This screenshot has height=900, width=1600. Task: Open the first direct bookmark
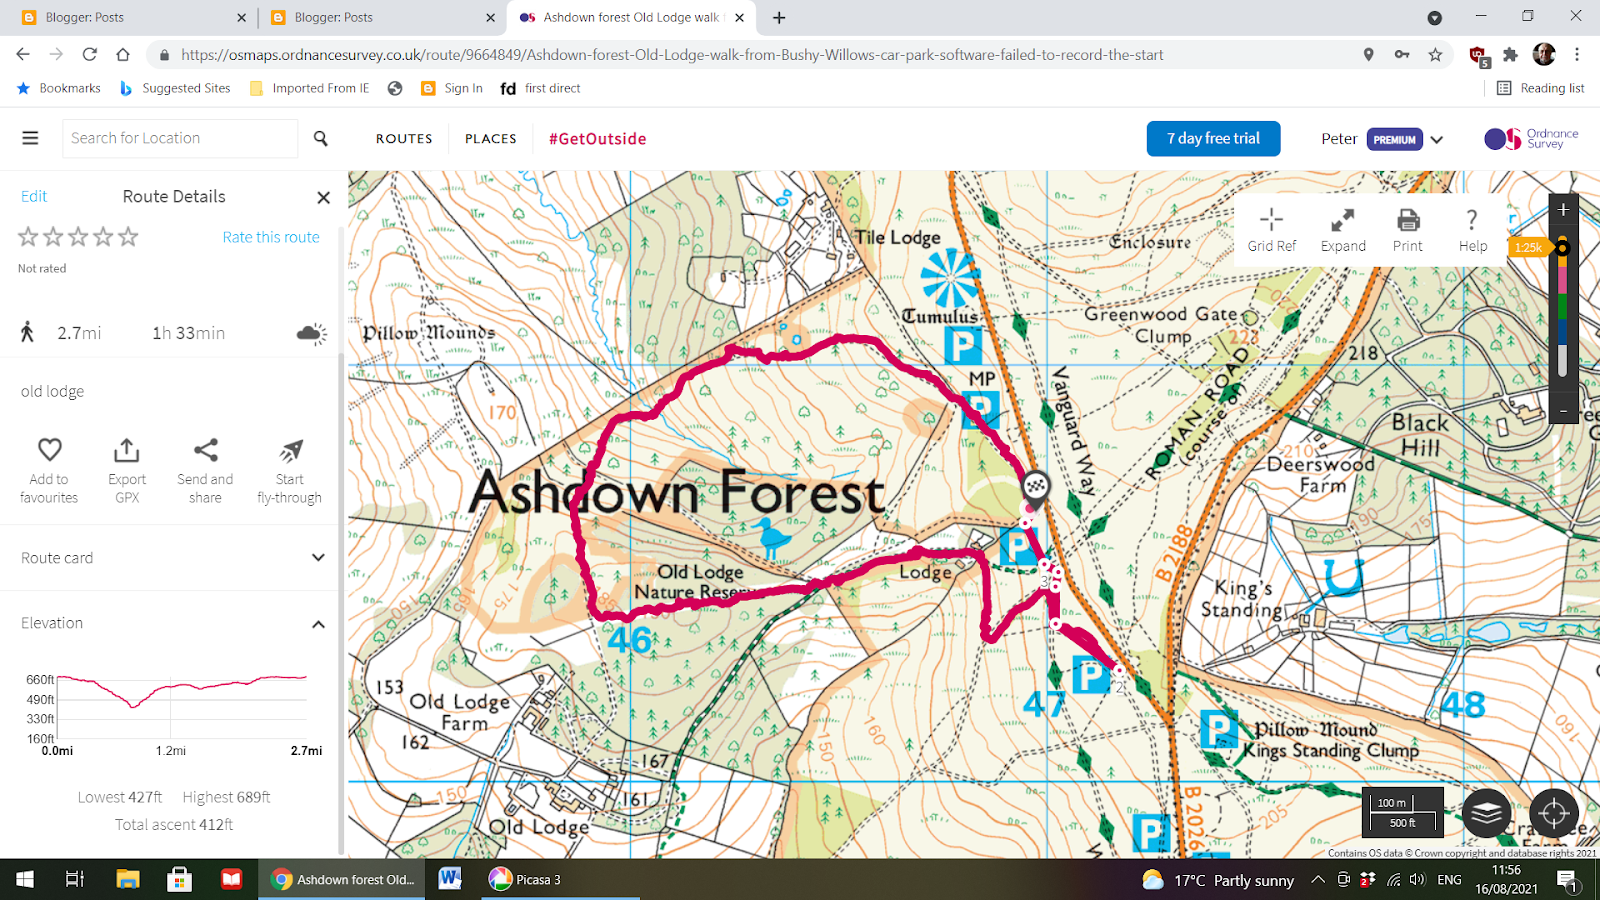pos(540,88)
